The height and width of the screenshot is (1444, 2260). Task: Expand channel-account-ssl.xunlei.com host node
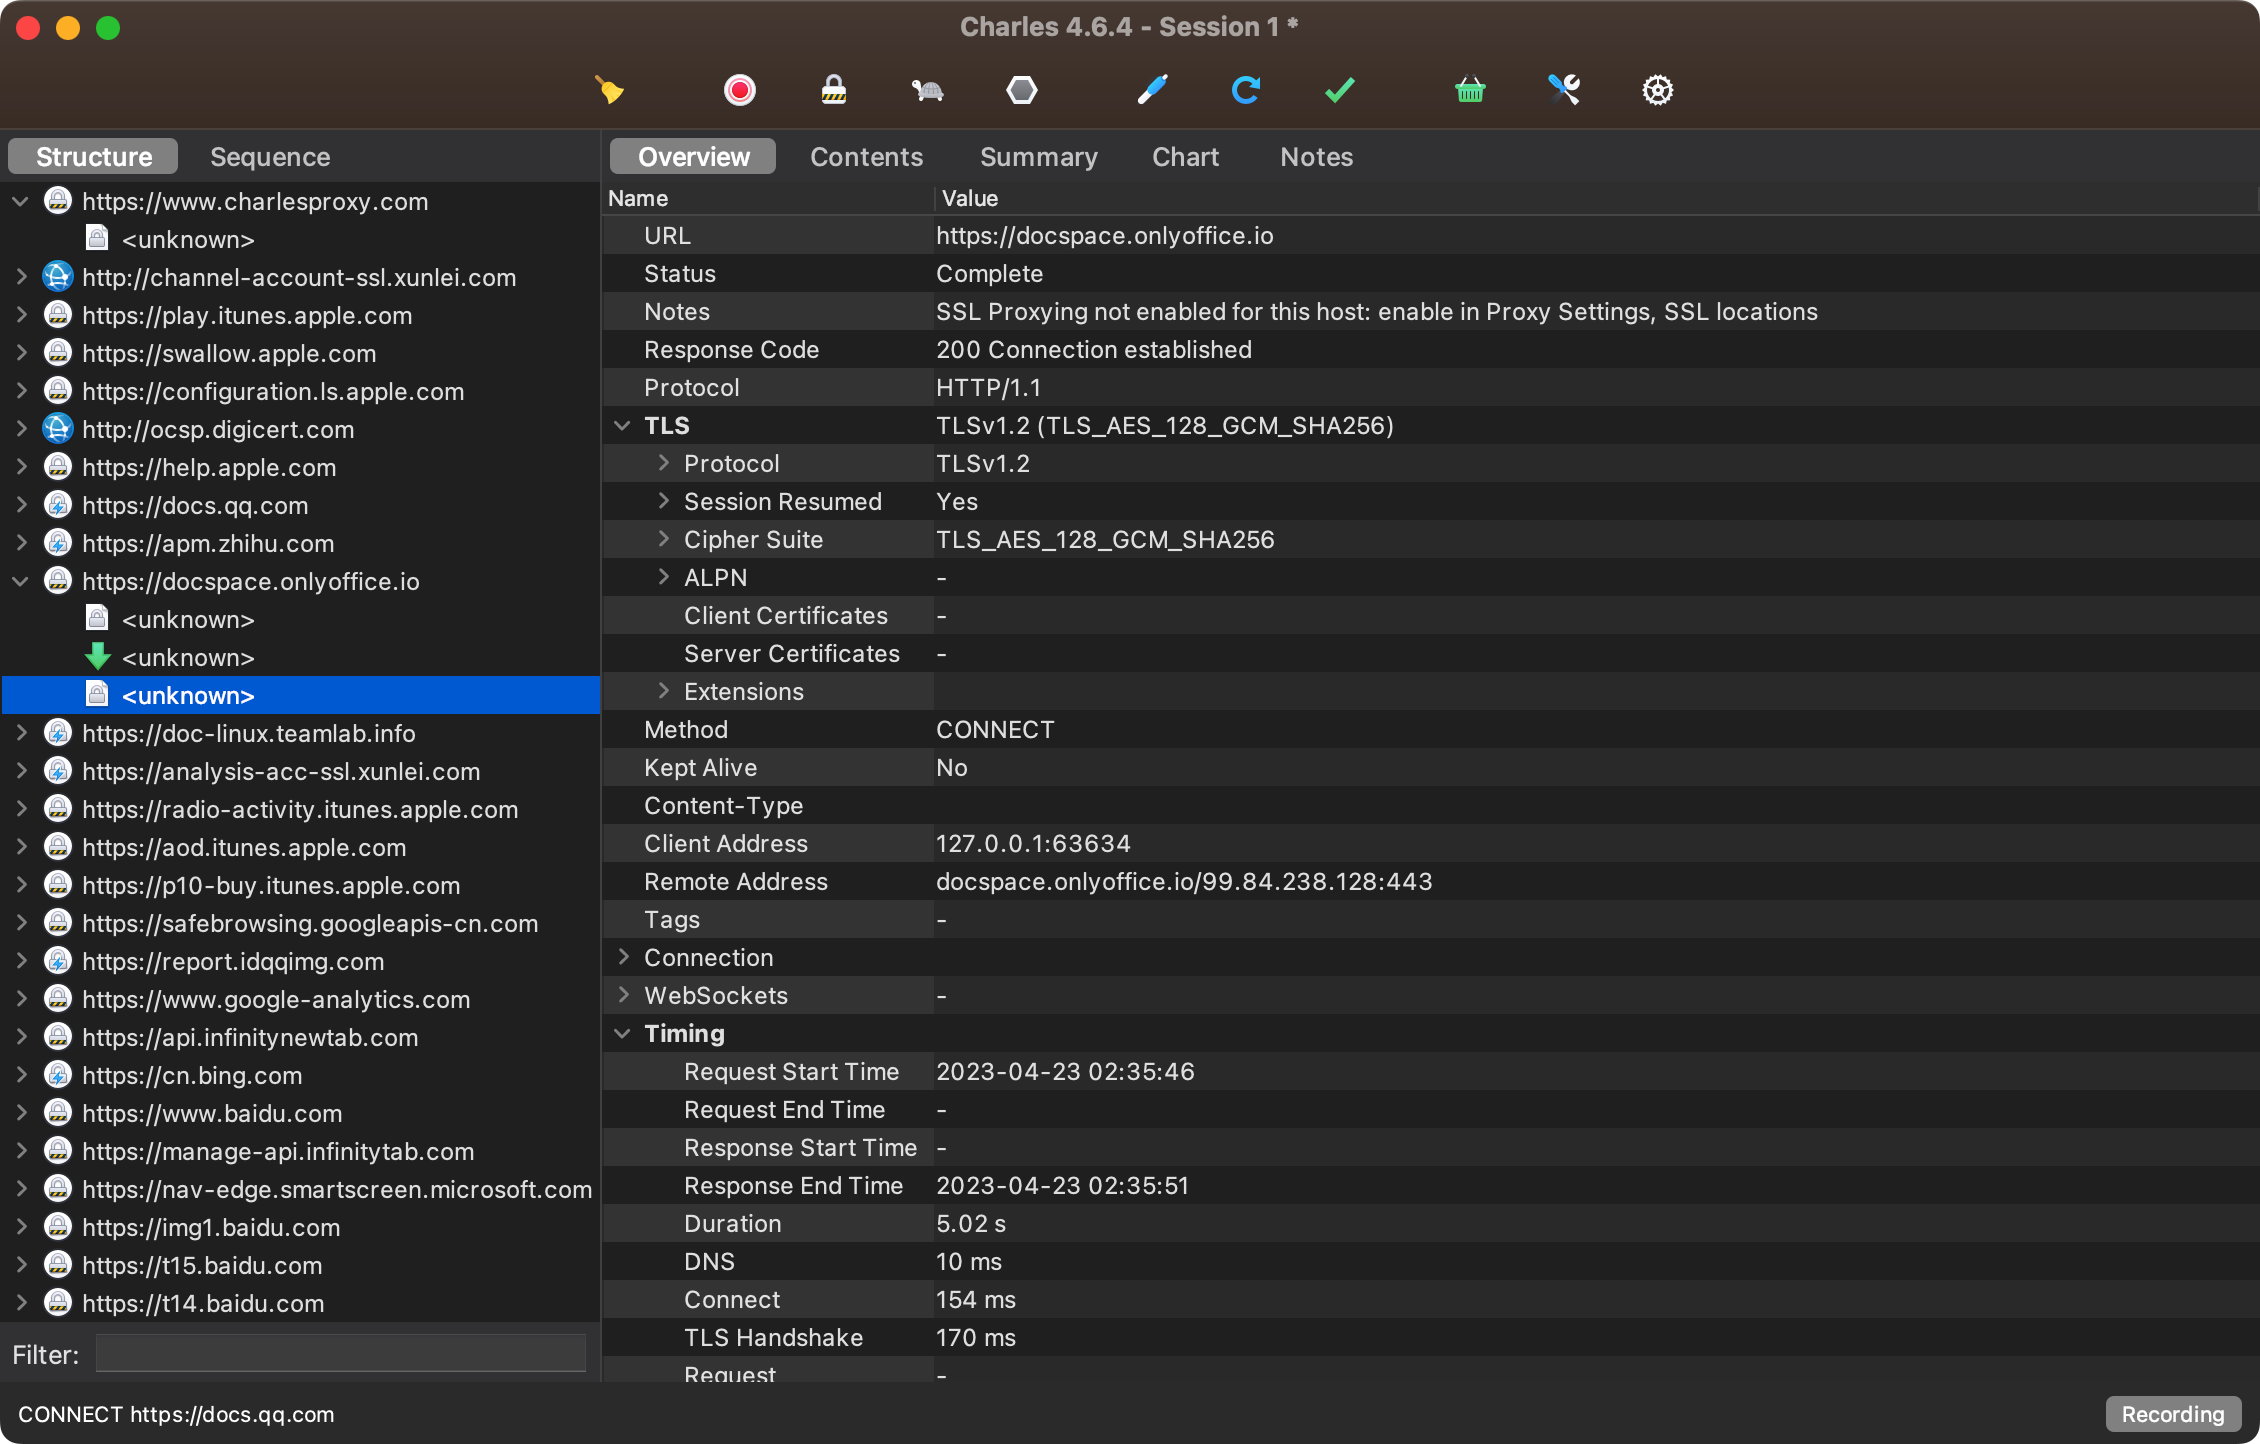pyautogui.click(x=20, y=277)
